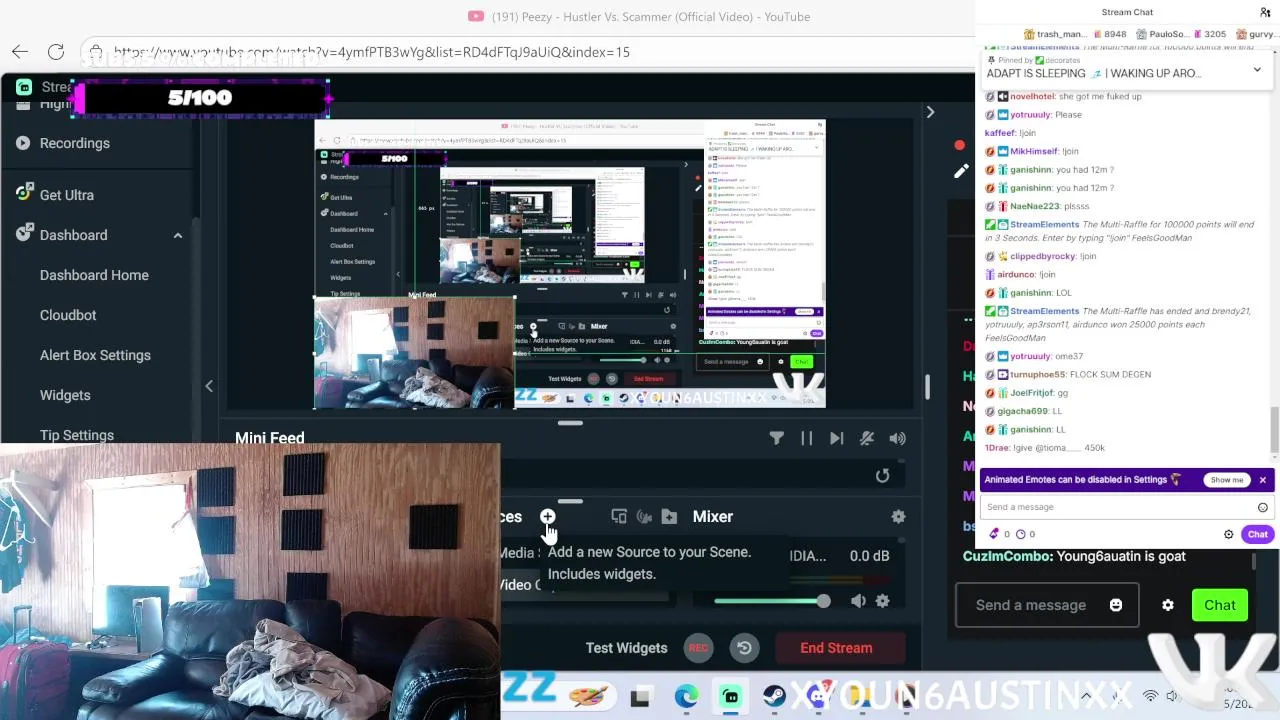1280x720 pixels.
Task: Click MikHimself username in chat
Action: click(x=1033, y=151)
